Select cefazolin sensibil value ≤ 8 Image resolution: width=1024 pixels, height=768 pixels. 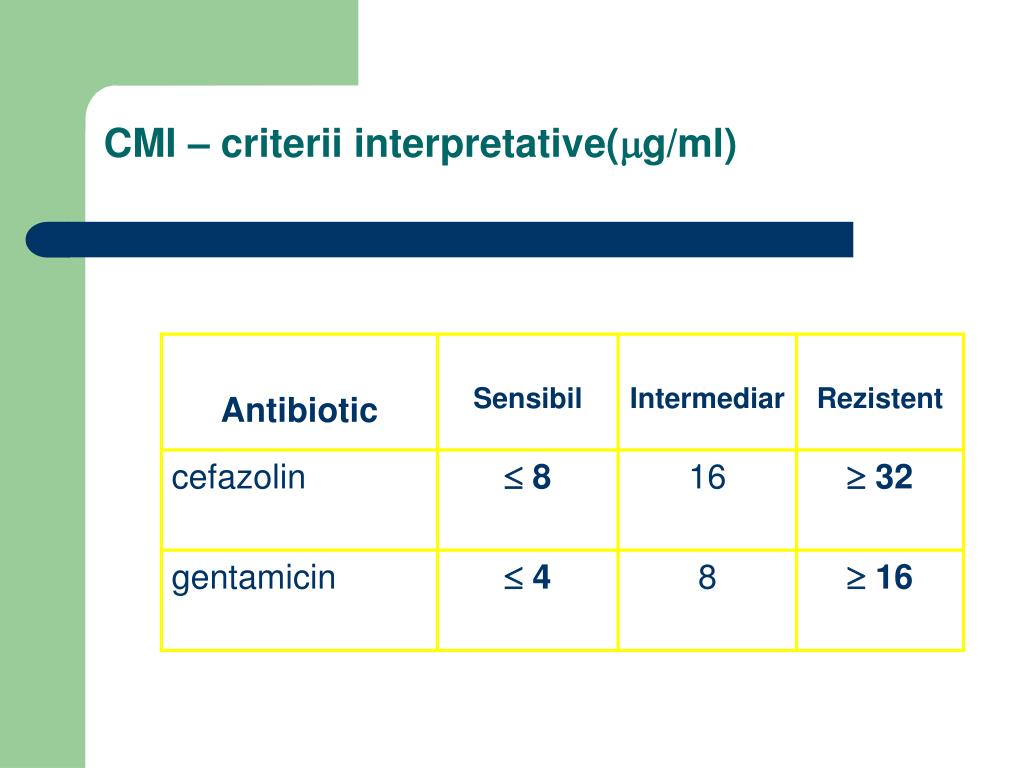point(527,477)
